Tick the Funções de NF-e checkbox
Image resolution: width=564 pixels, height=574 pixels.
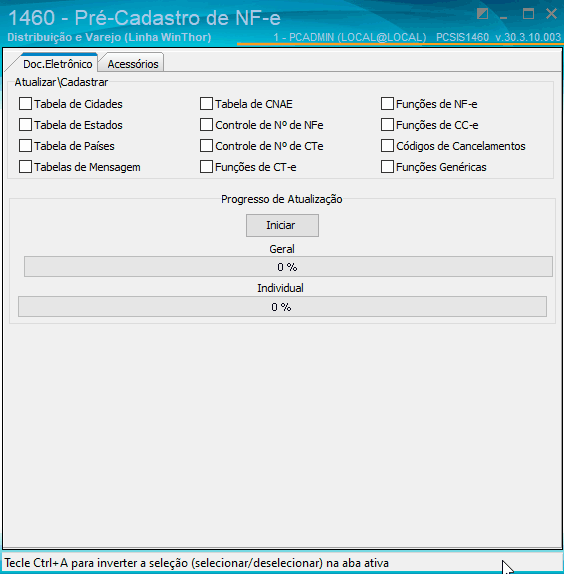click(387, 104)
